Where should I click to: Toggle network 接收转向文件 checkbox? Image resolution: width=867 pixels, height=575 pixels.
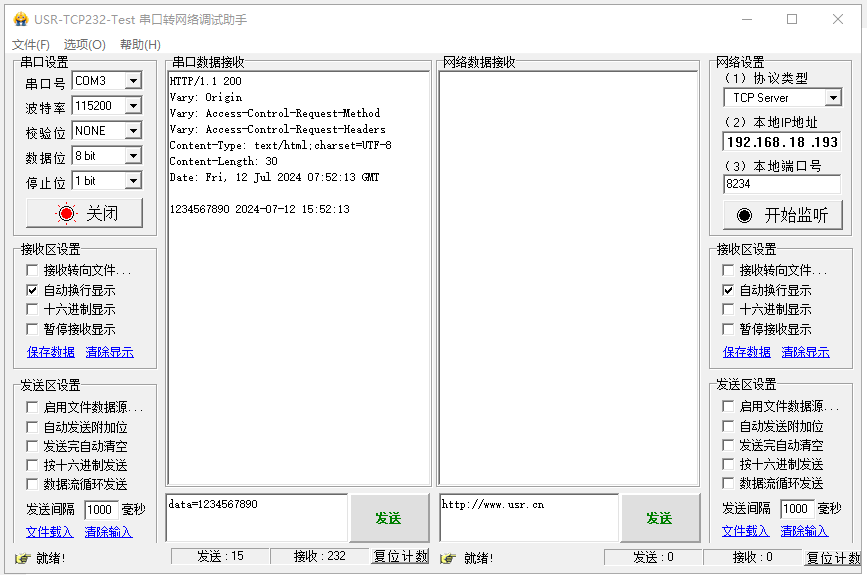[728, 270]
